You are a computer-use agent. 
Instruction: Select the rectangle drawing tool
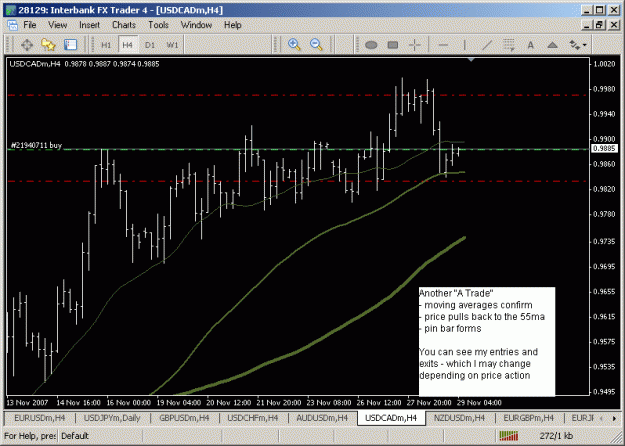[393, 45]
